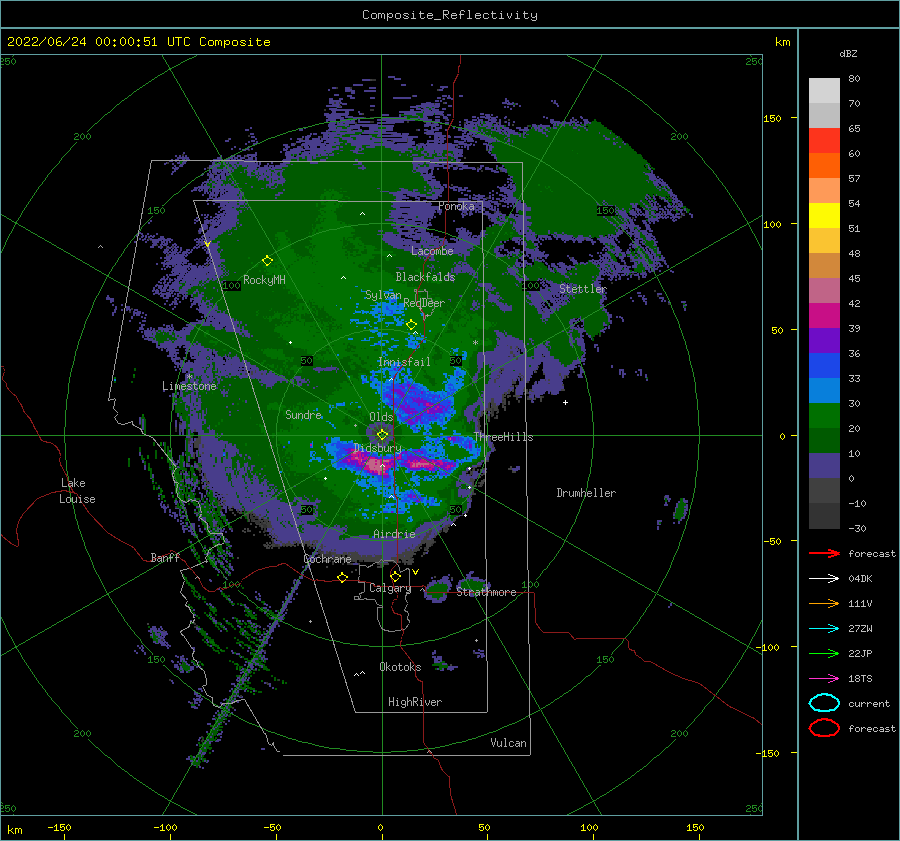The image size is (900, 841).
Task: Click the yellow diamond marker near RedDeer
Action: pos(411,325)
